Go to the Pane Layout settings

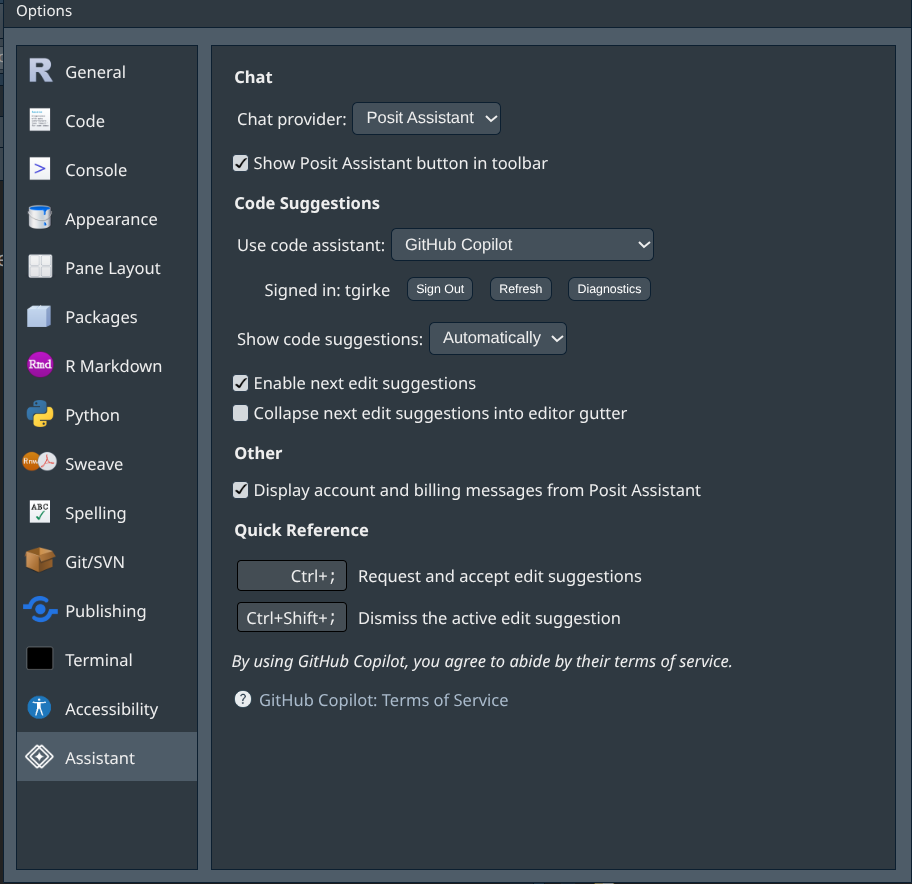[107, 268]
